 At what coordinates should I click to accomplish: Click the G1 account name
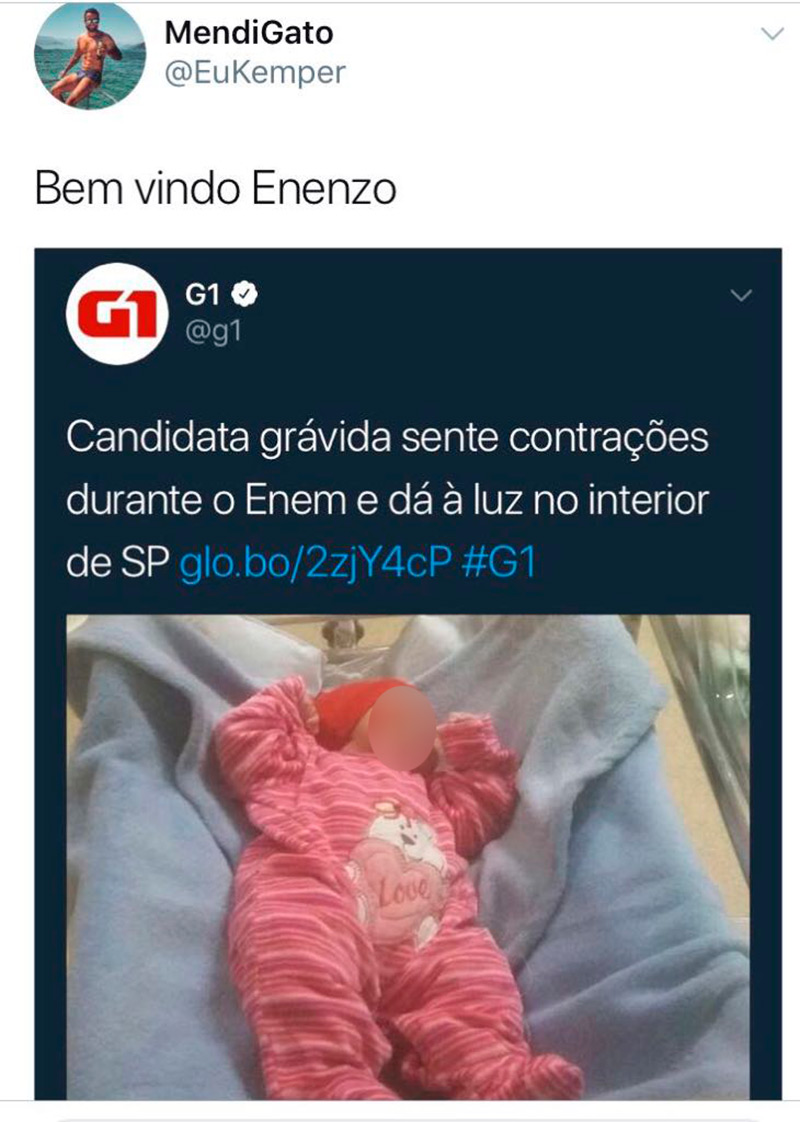(203, 294)
